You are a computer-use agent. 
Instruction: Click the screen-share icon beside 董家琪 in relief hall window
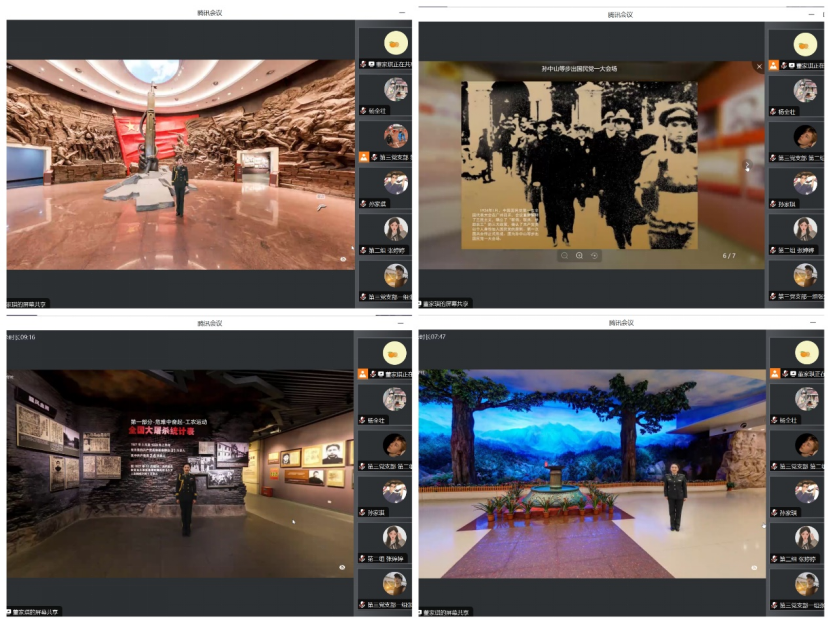click(372, 64)
